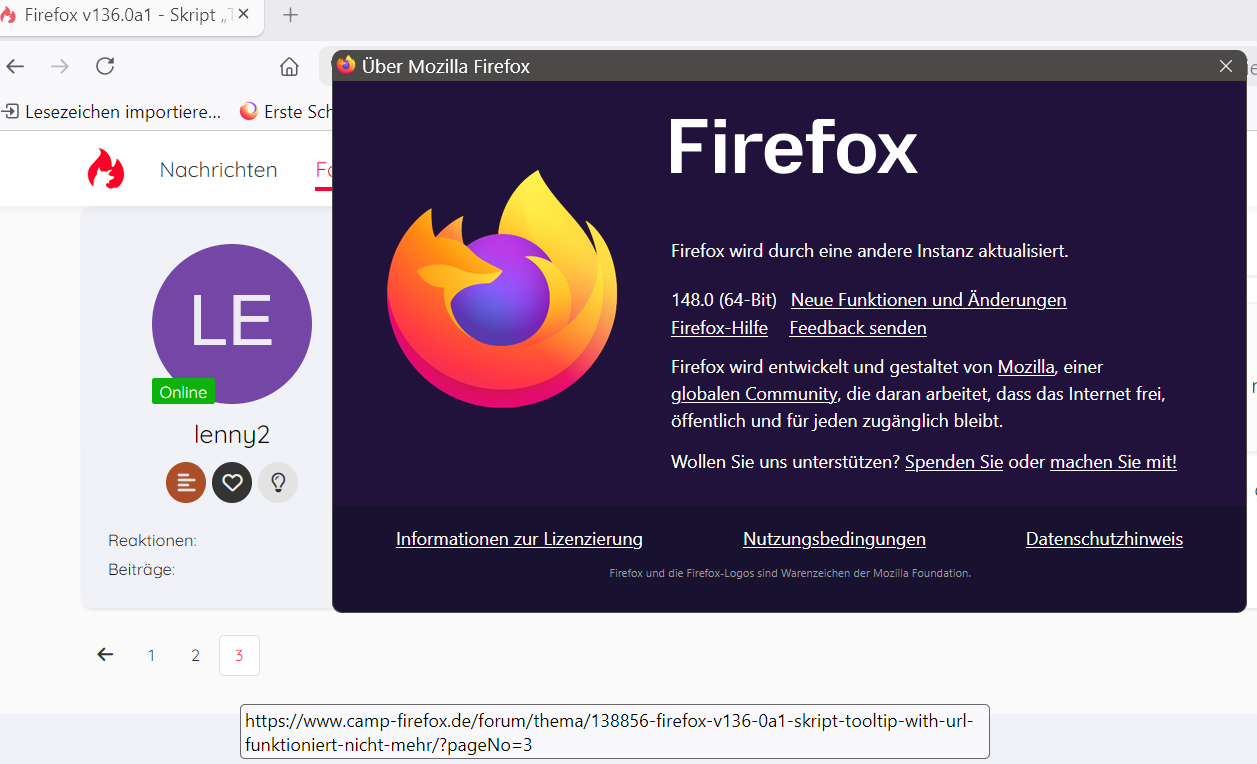The image size is (1257, 764).
Task: Close the Über Mozilla Firefox dialog
Action: pyautogui.click(x=1226, y=66)
